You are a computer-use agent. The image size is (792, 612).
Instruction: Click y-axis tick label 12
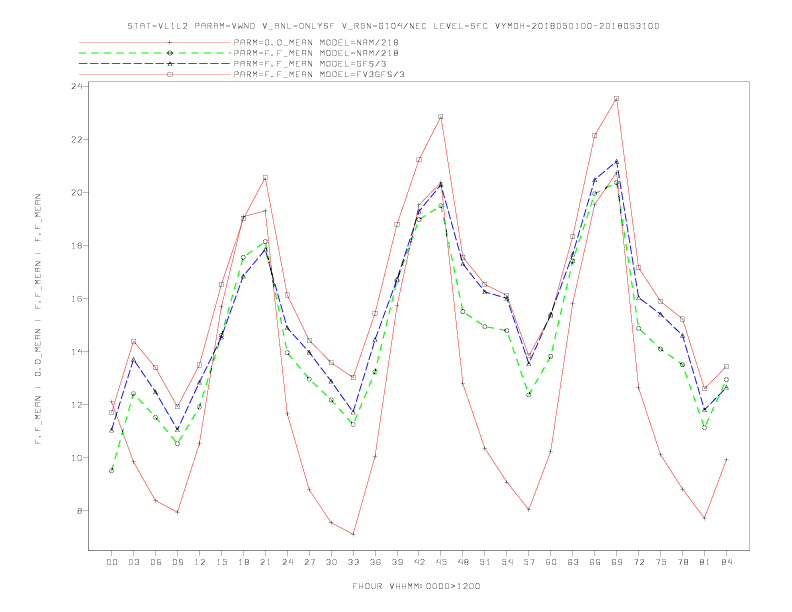[77, 404]
